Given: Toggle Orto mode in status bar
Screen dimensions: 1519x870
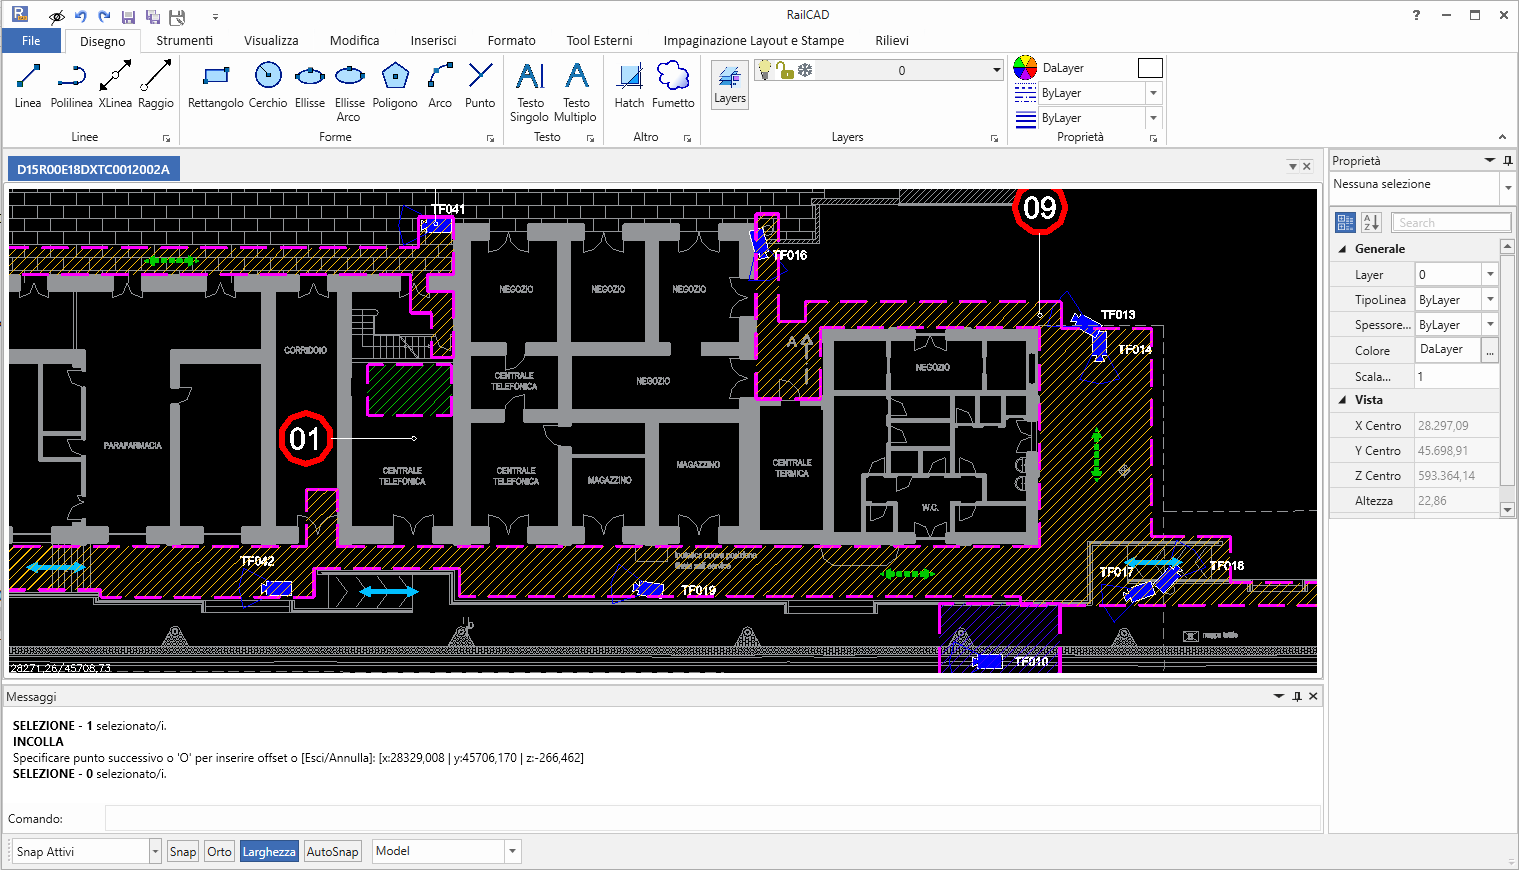Looking at the screenshot, I should [220, 852].
